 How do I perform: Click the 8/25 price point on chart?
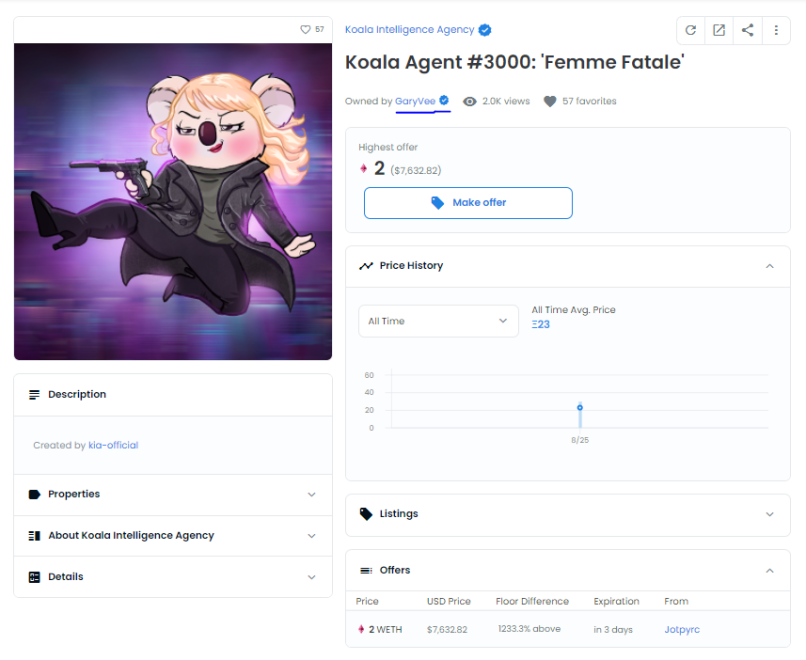580,408
